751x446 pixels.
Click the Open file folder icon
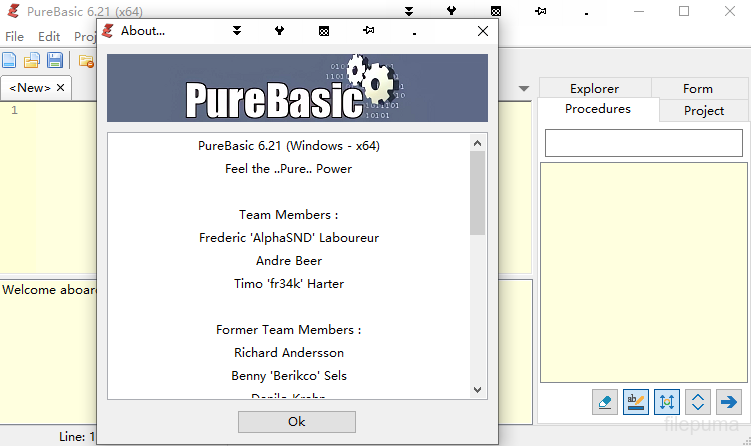(32, 61)
